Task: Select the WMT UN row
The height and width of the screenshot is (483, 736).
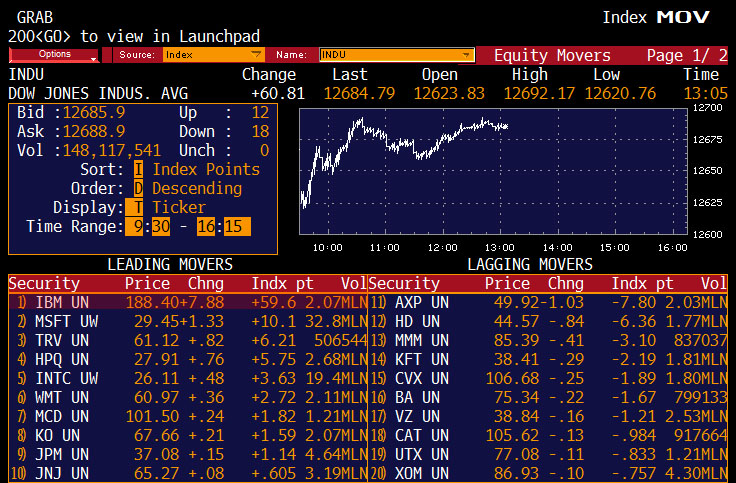Action: point(188,398)
